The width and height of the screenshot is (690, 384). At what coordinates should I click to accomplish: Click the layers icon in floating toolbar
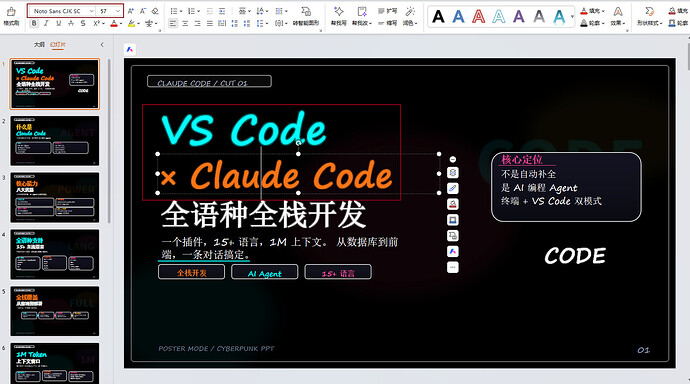[x=453, y=172]
